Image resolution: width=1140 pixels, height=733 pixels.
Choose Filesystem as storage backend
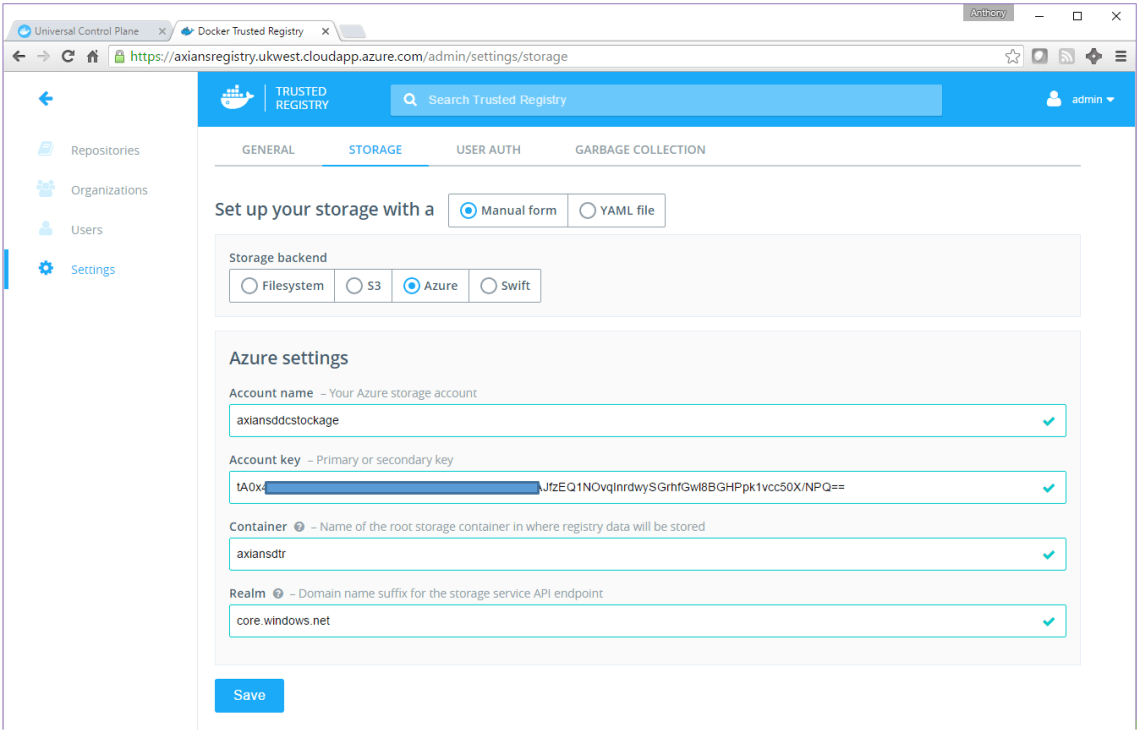(x=250, y=286)
